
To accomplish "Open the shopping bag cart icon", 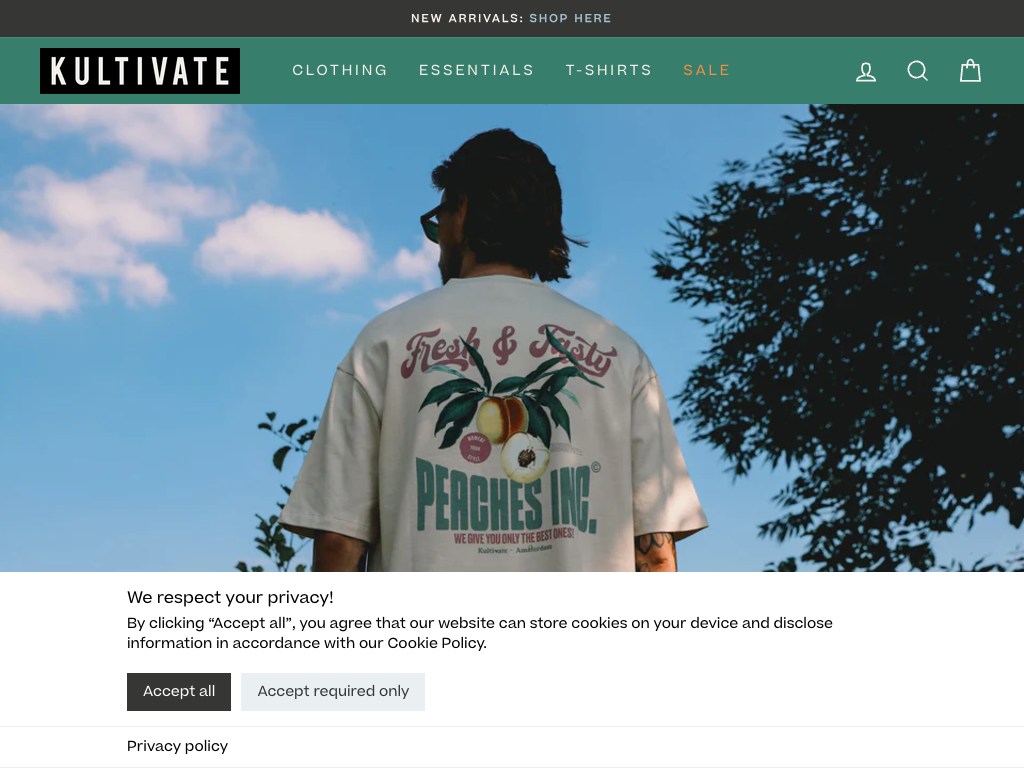I will [970, 71].
